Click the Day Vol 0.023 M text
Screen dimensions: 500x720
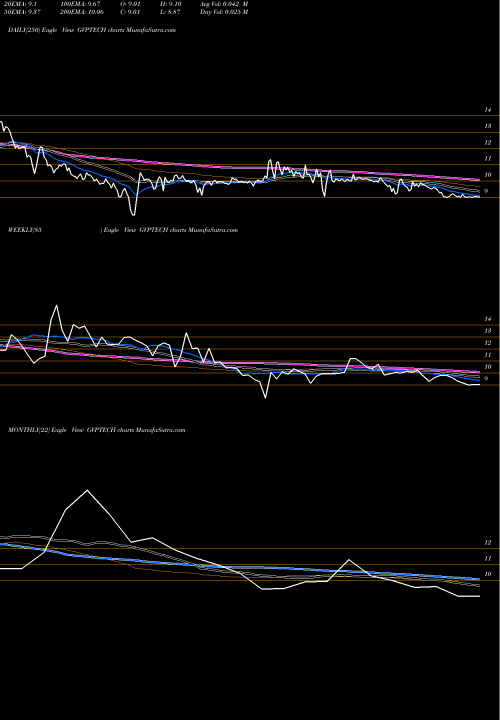(224, 12)
